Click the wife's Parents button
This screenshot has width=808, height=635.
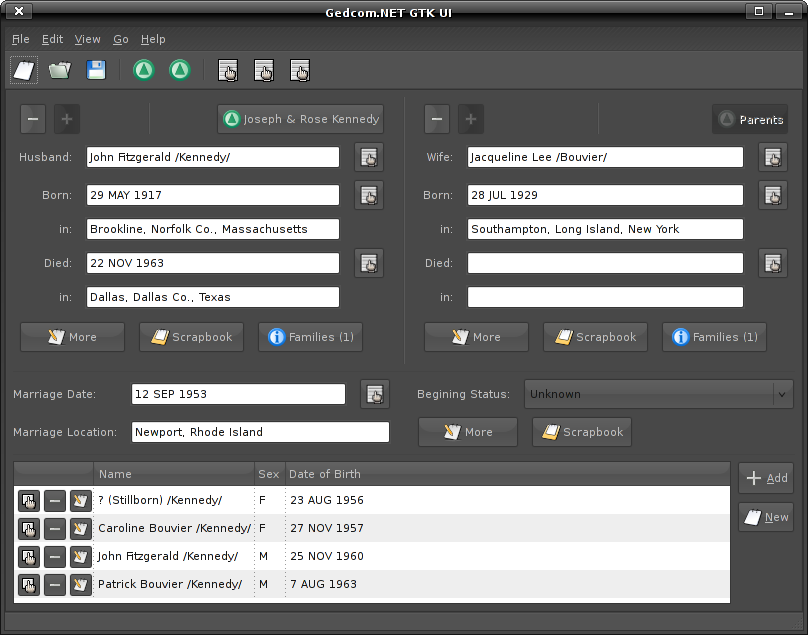point(750,119)
